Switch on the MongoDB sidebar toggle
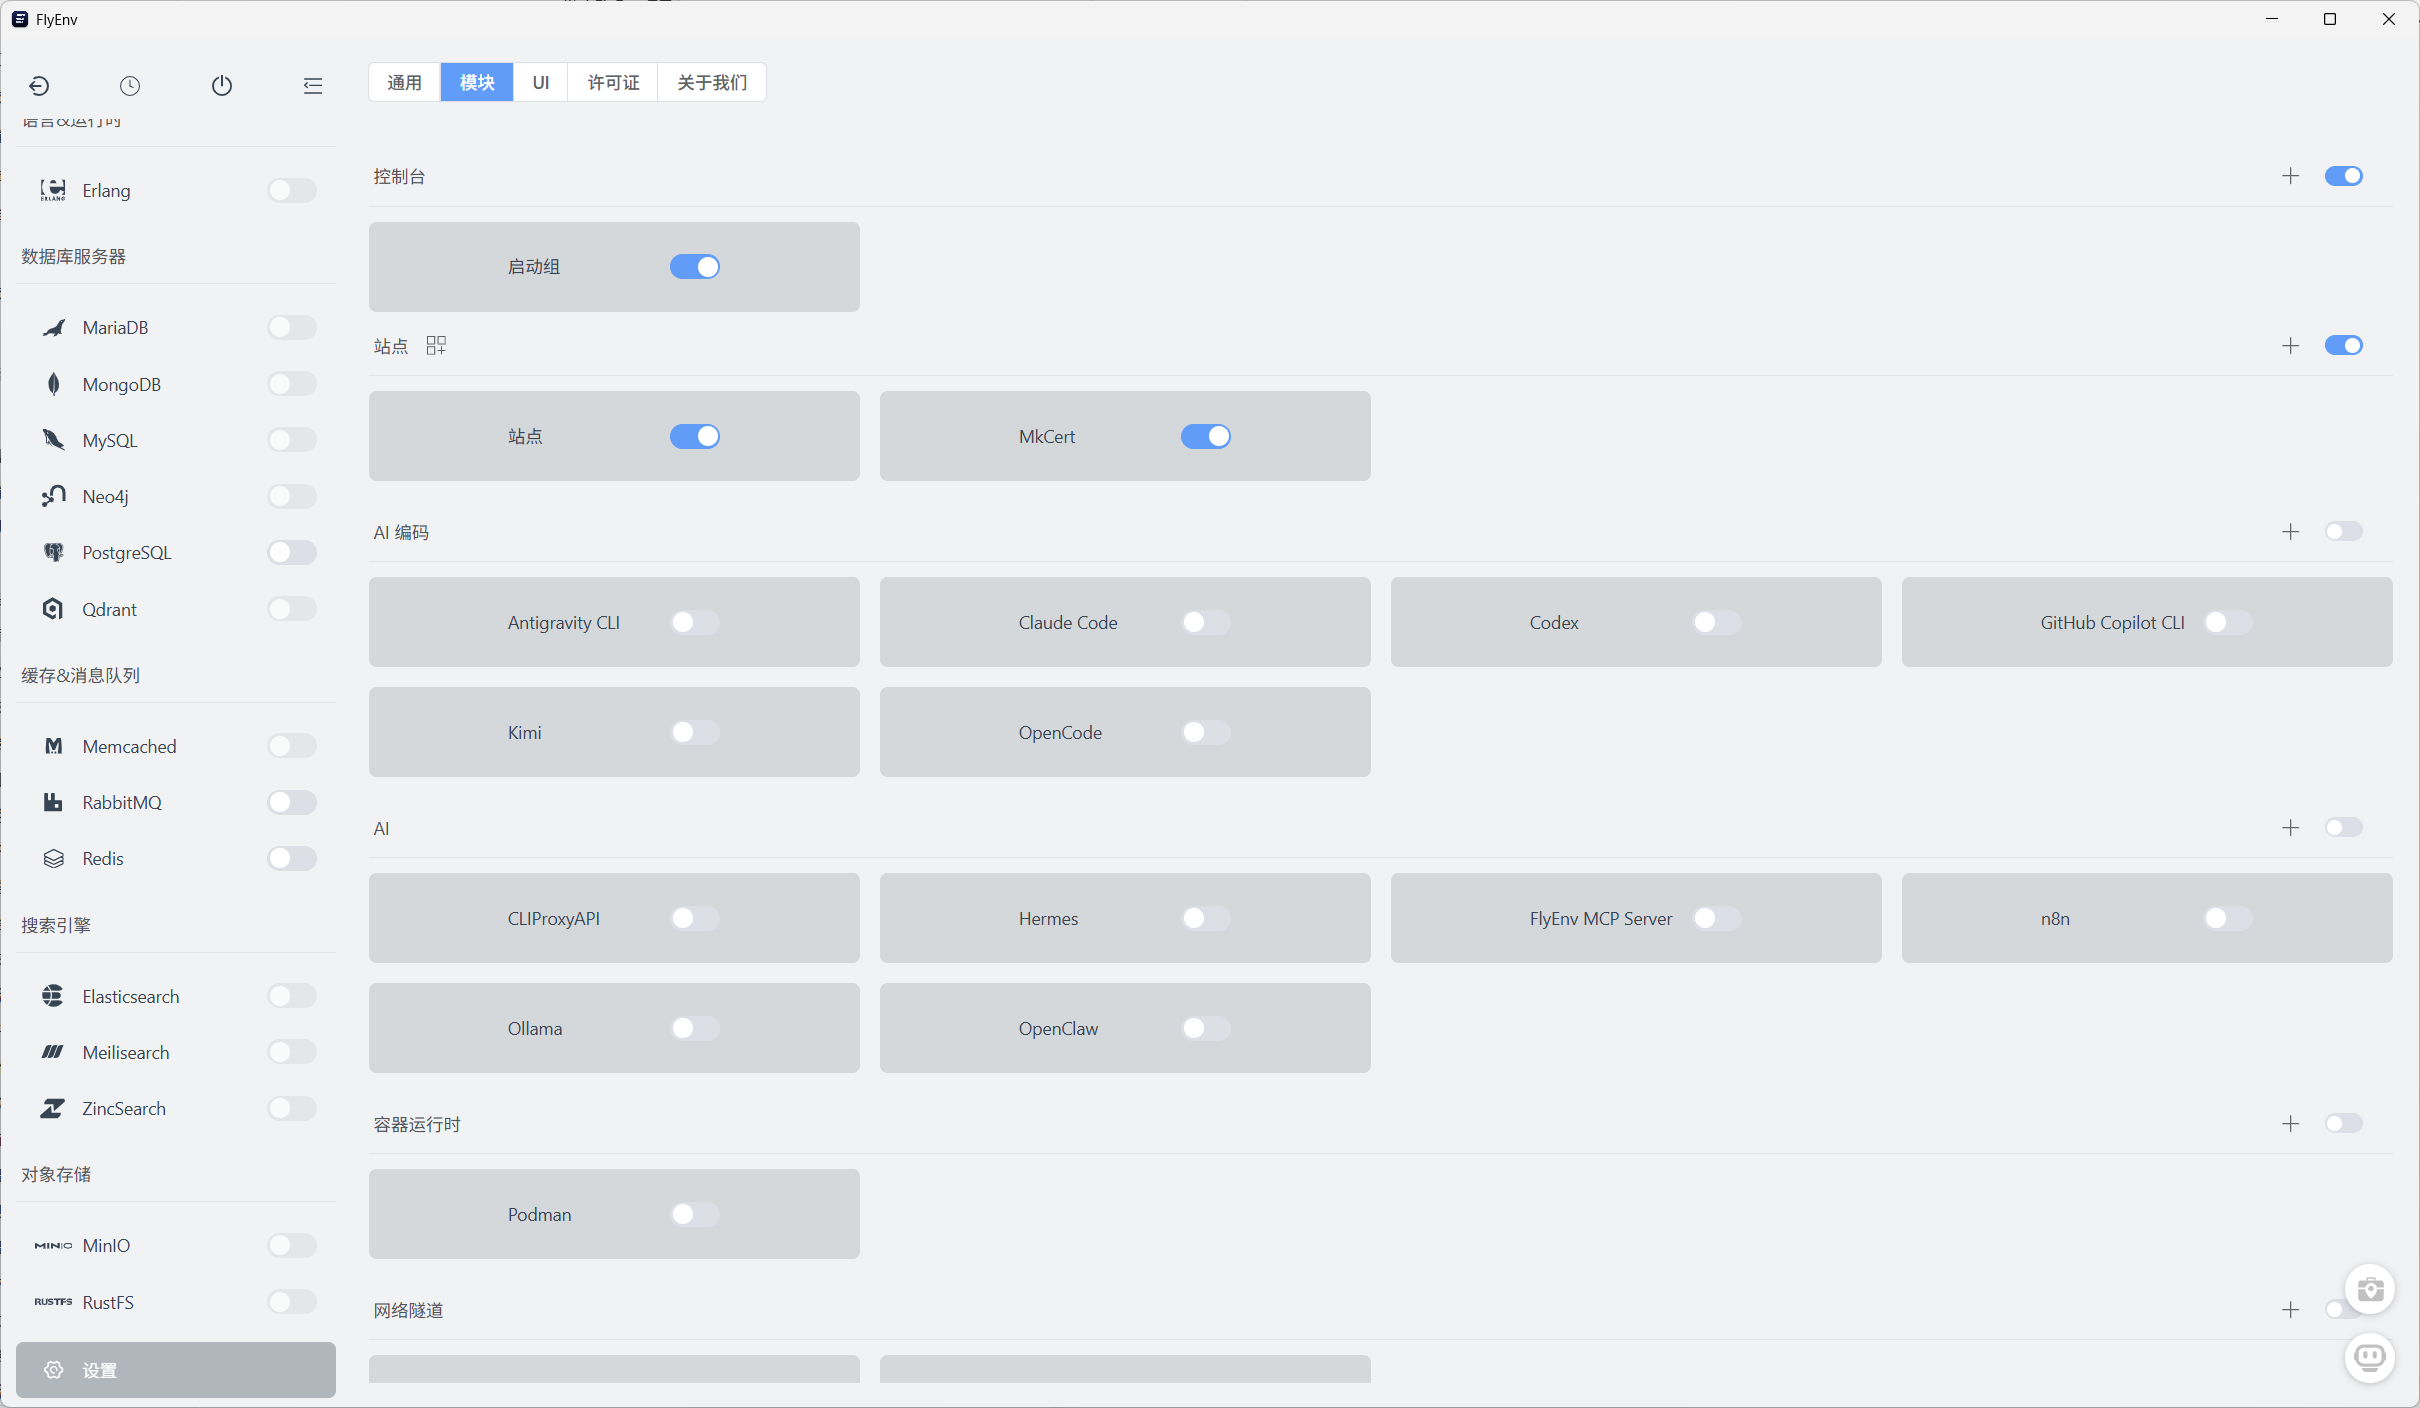Viewport: 2420px width, 1408px height. [x=292, y=384]
